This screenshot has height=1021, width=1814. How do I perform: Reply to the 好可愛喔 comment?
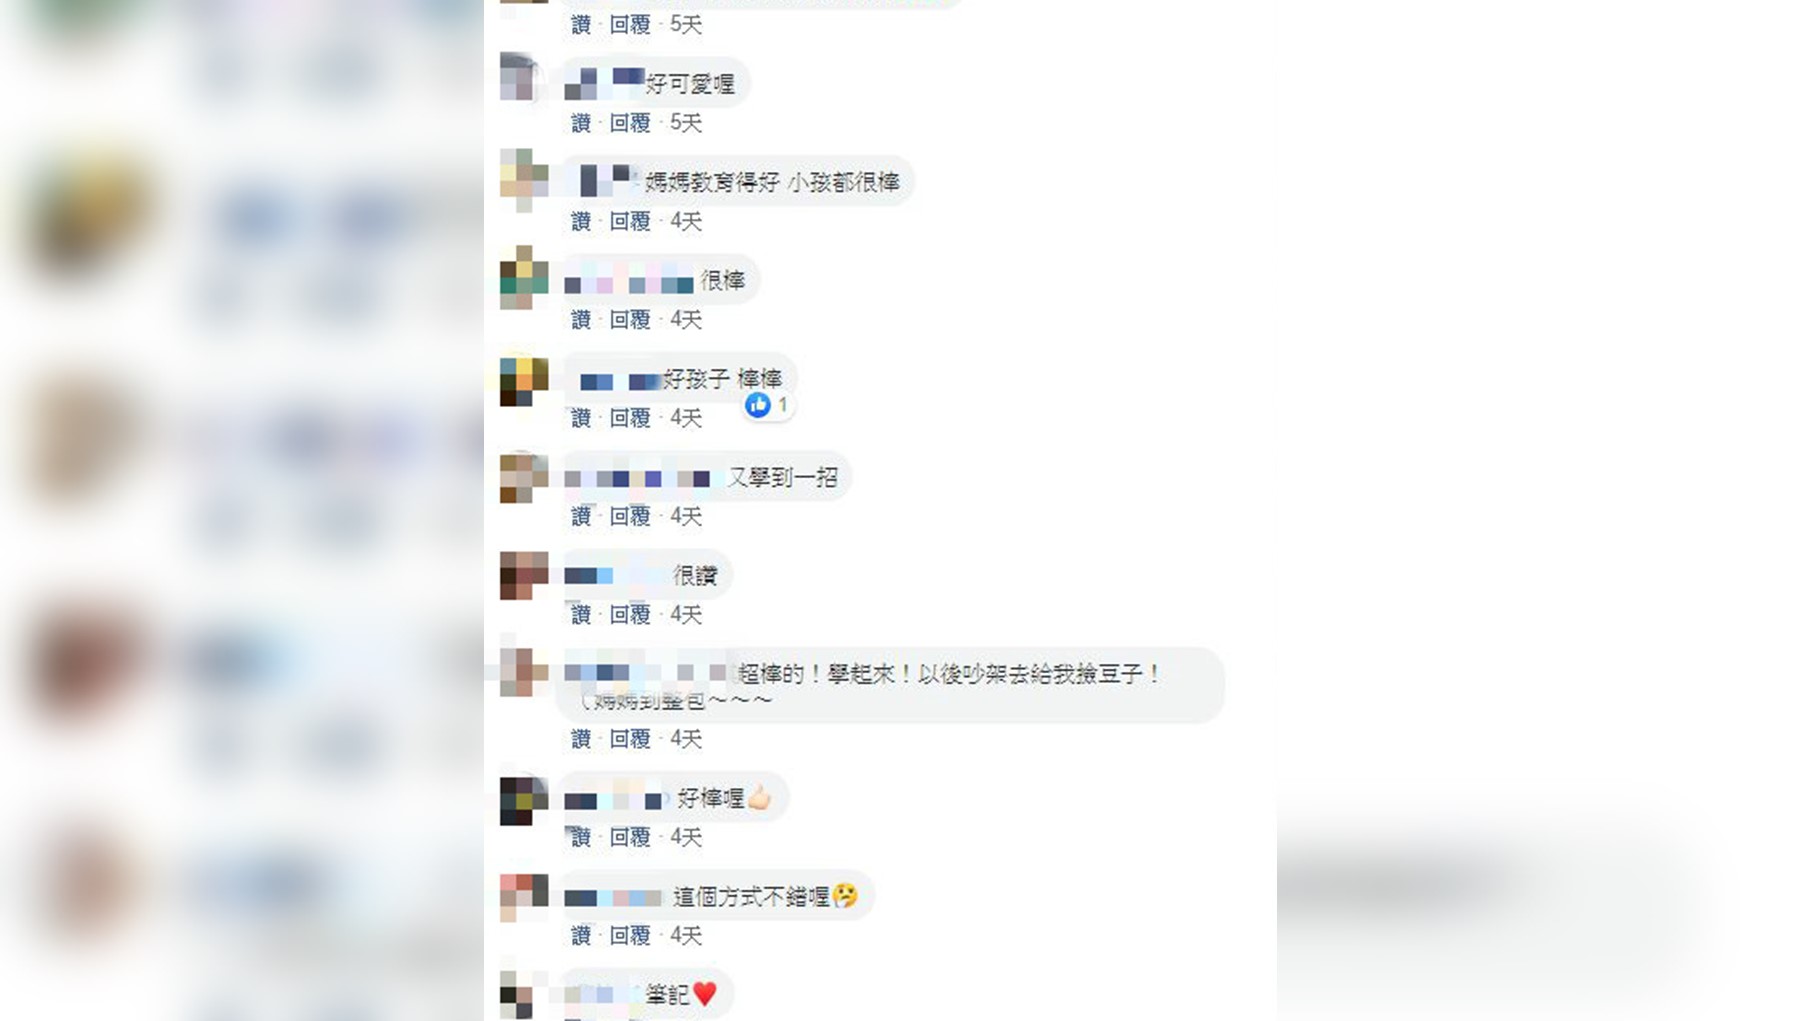pyautogui.click(x=630, y=123)
